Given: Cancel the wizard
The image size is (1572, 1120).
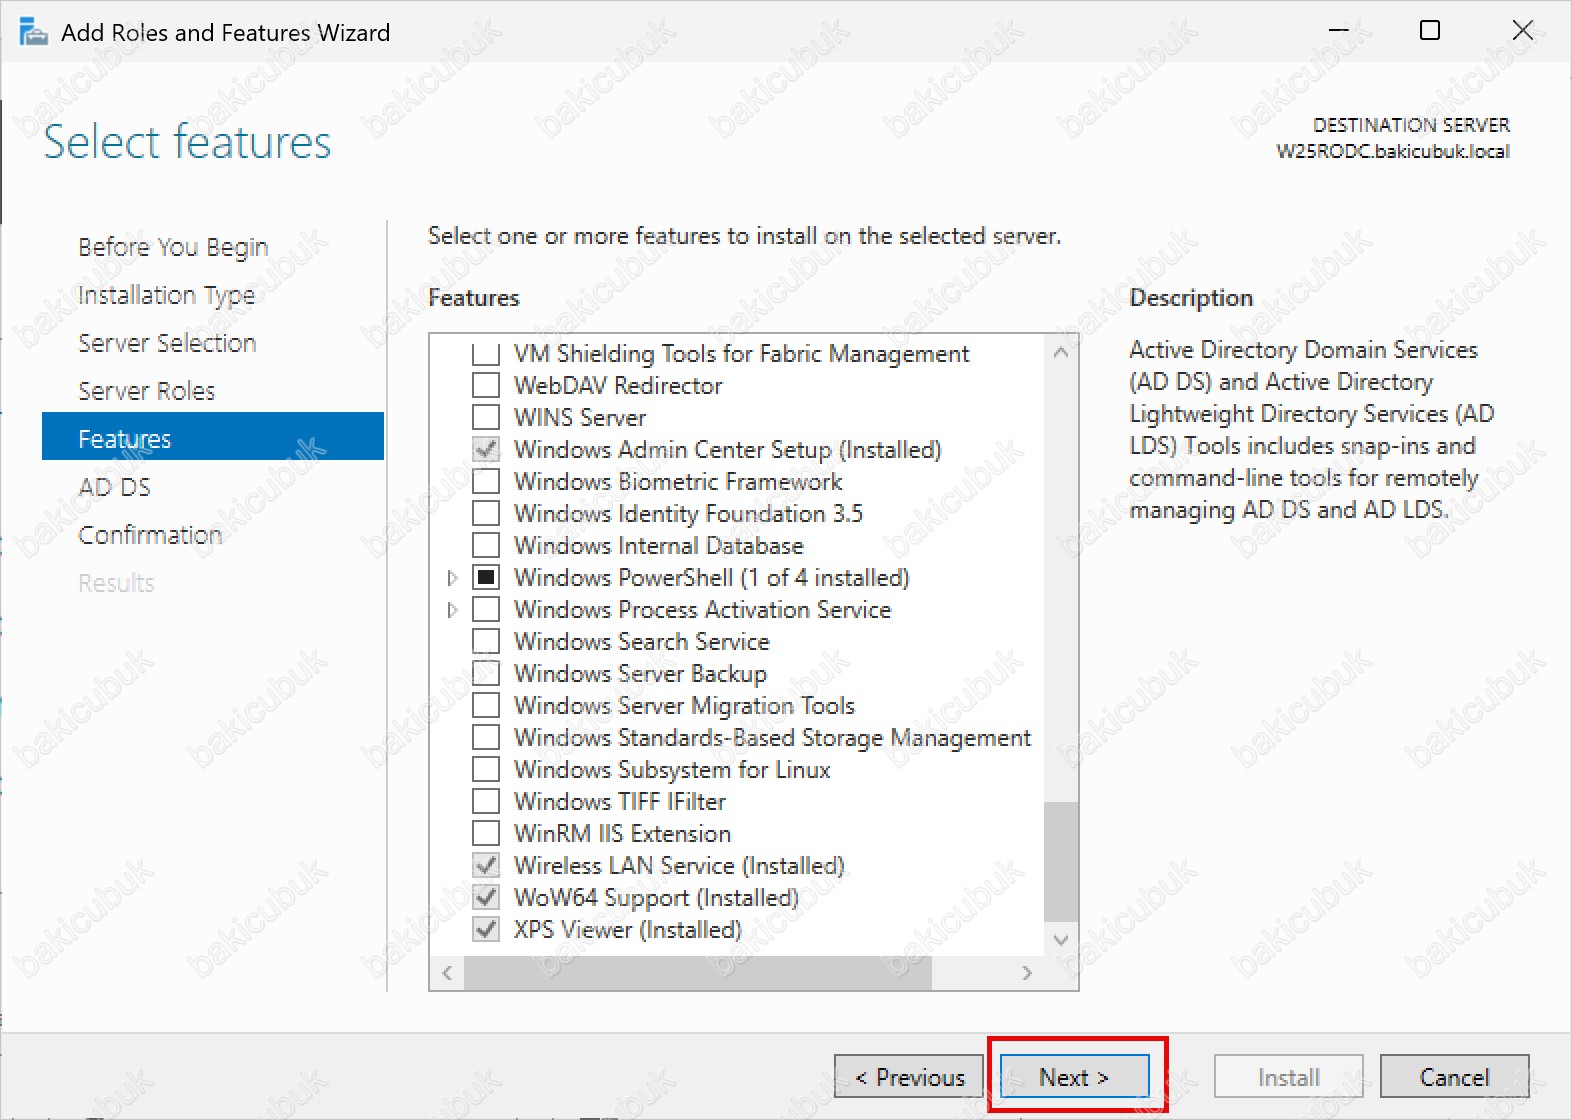Looking at the screenshot, I should pos(1454,1077).
